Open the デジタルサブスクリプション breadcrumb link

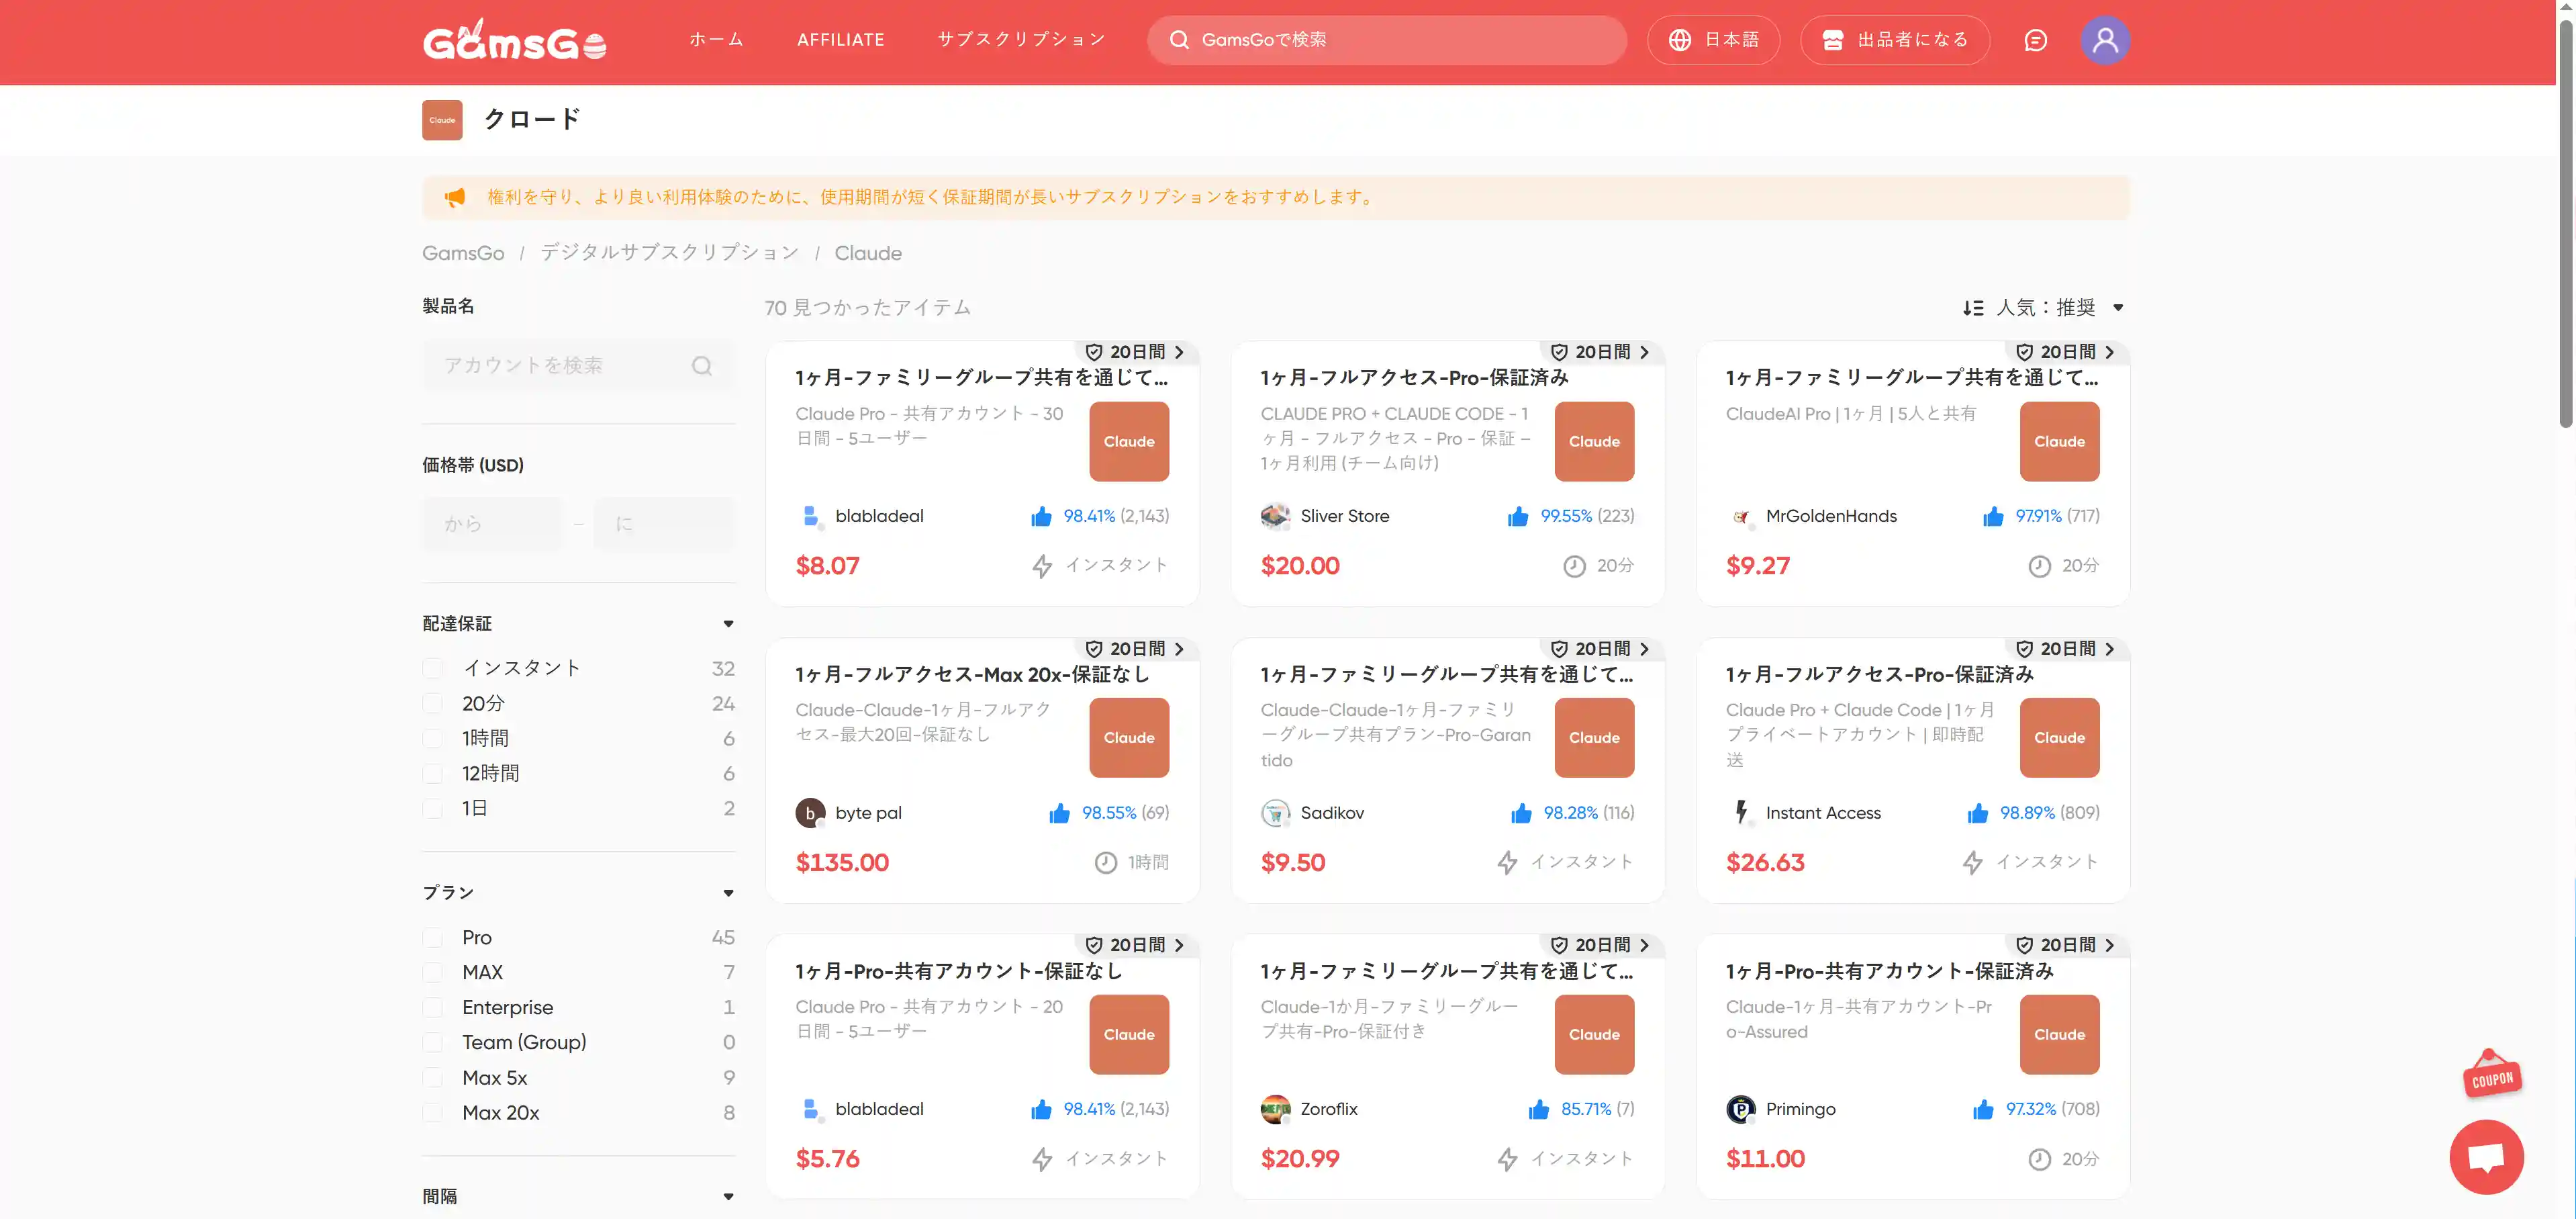pos(668,252)
